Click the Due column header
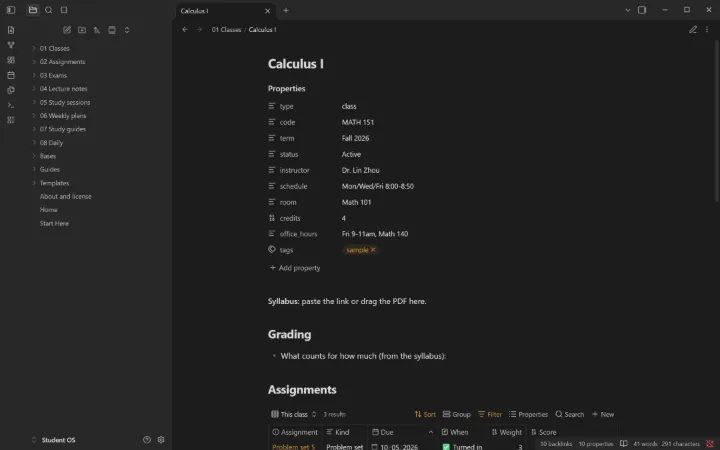The height and width of the screenshot is (450, 720). 402,432
